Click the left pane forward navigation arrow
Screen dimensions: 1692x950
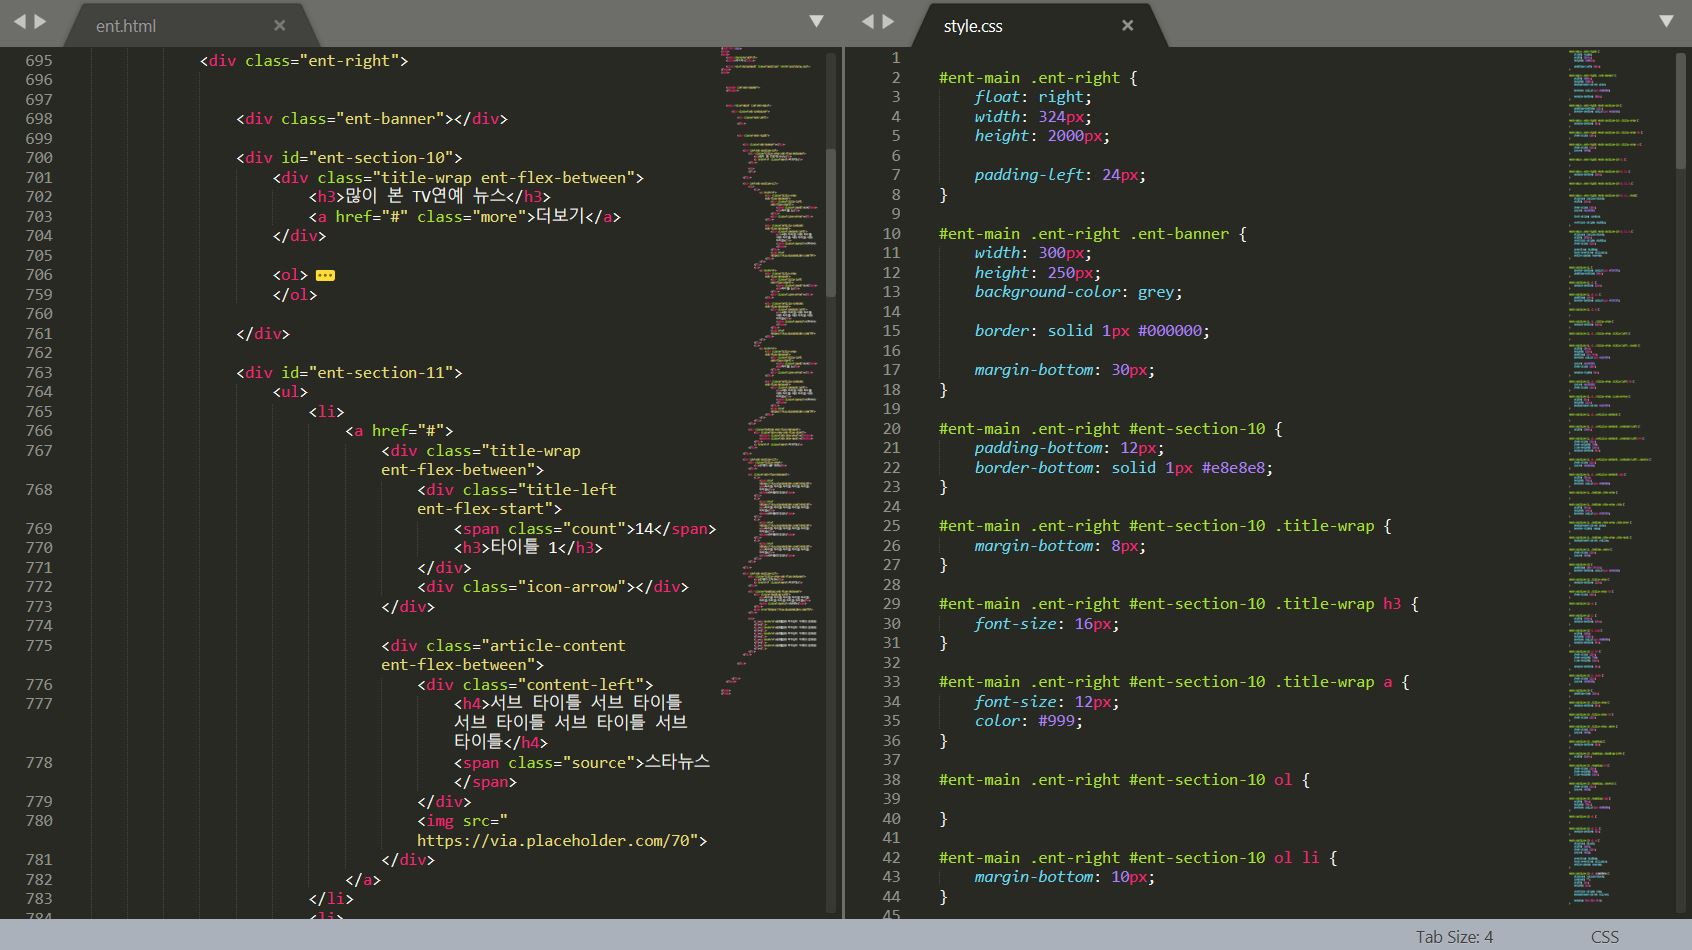[x=41, y=22]
